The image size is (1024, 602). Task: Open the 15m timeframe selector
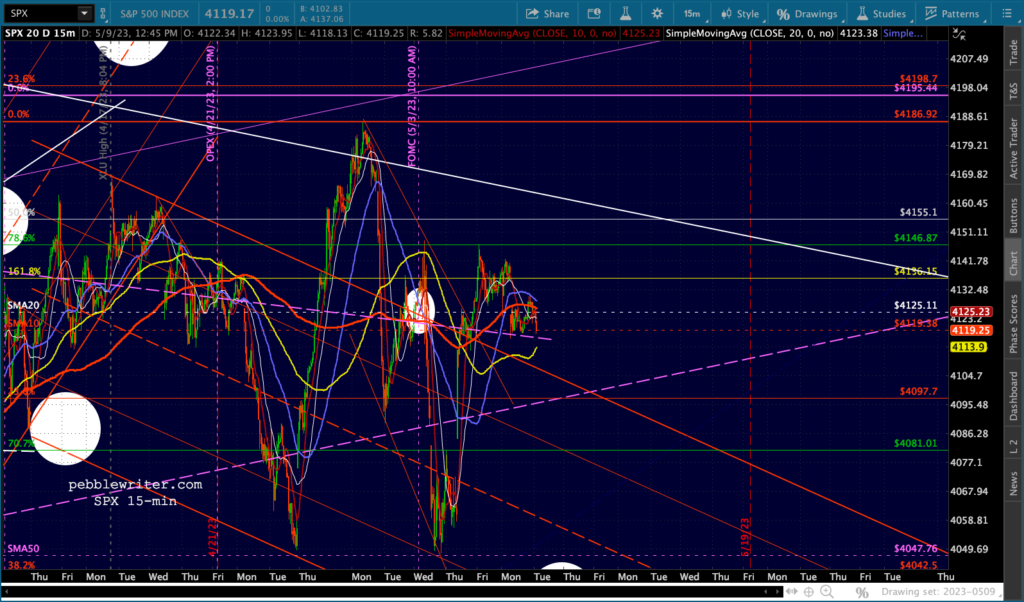coord(691,13)
